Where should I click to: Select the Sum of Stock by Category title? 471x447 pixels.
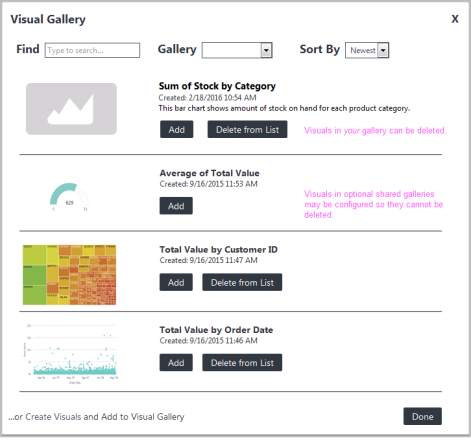(x=217, y=86)
